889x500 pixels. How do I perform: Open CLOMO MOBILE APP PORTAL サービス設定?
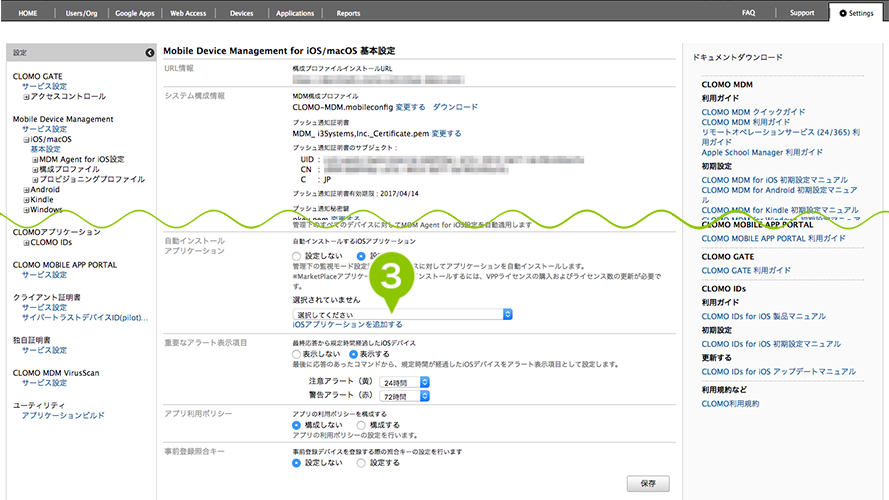point(44,275)
